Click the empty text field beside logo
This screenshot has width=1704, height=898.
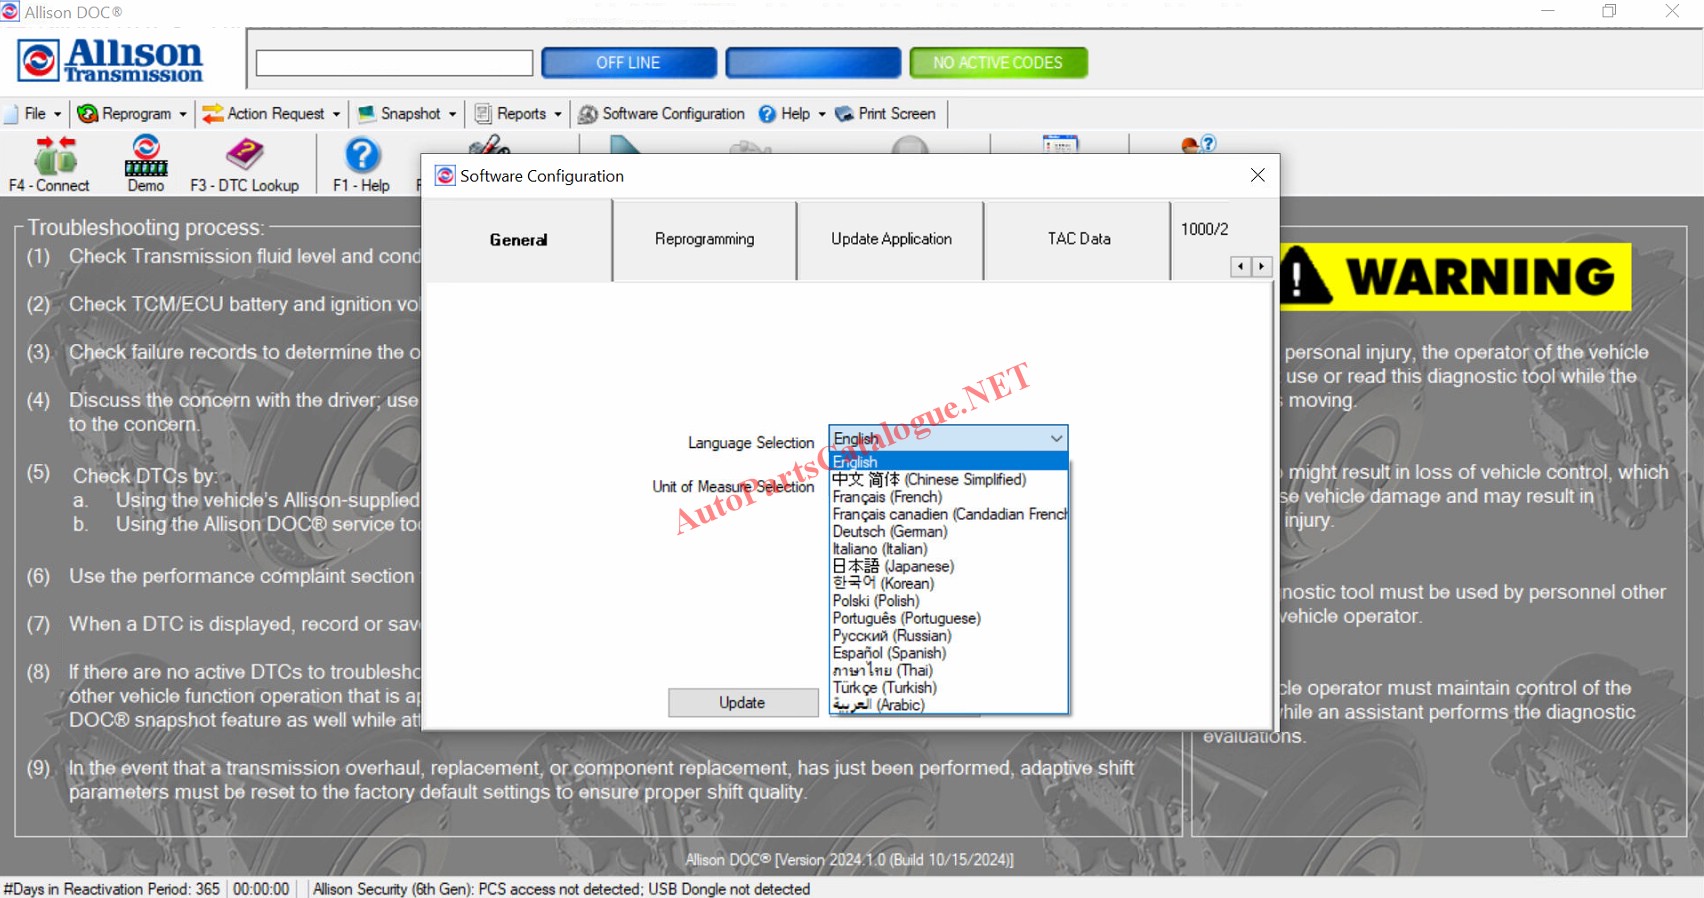[x=394, y=63]
